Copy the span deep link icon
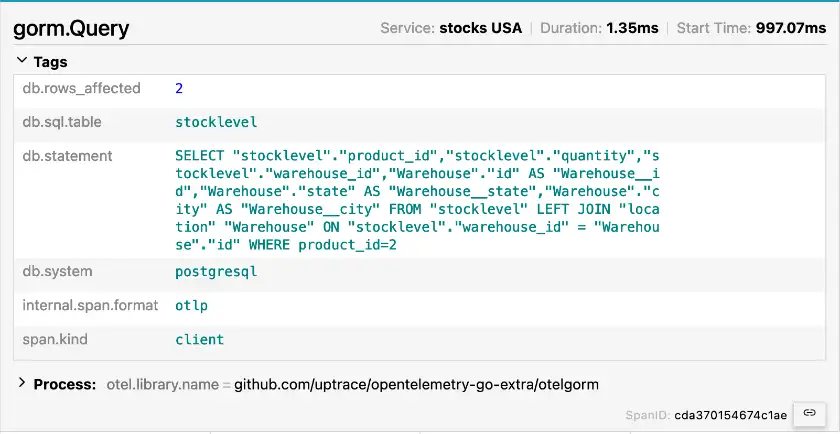The image size is (840, 434). (x=811, y=412)
